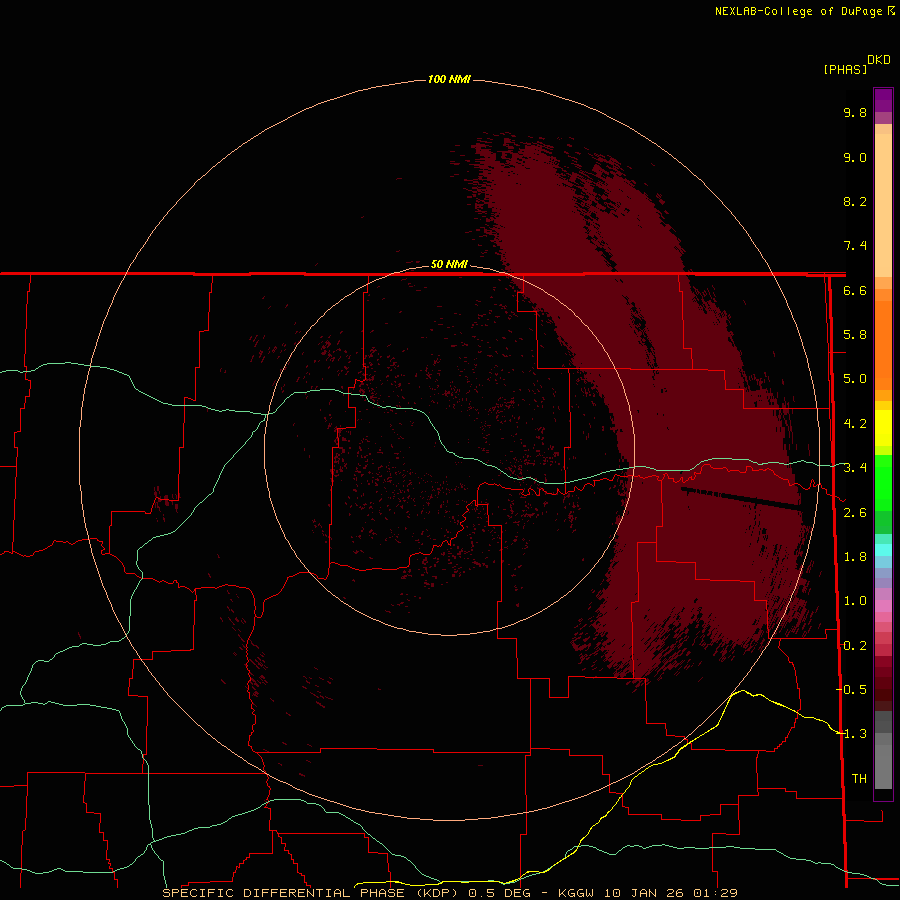Click the TH threshold label
Screen dimensions: 900x900
point(859,779)
